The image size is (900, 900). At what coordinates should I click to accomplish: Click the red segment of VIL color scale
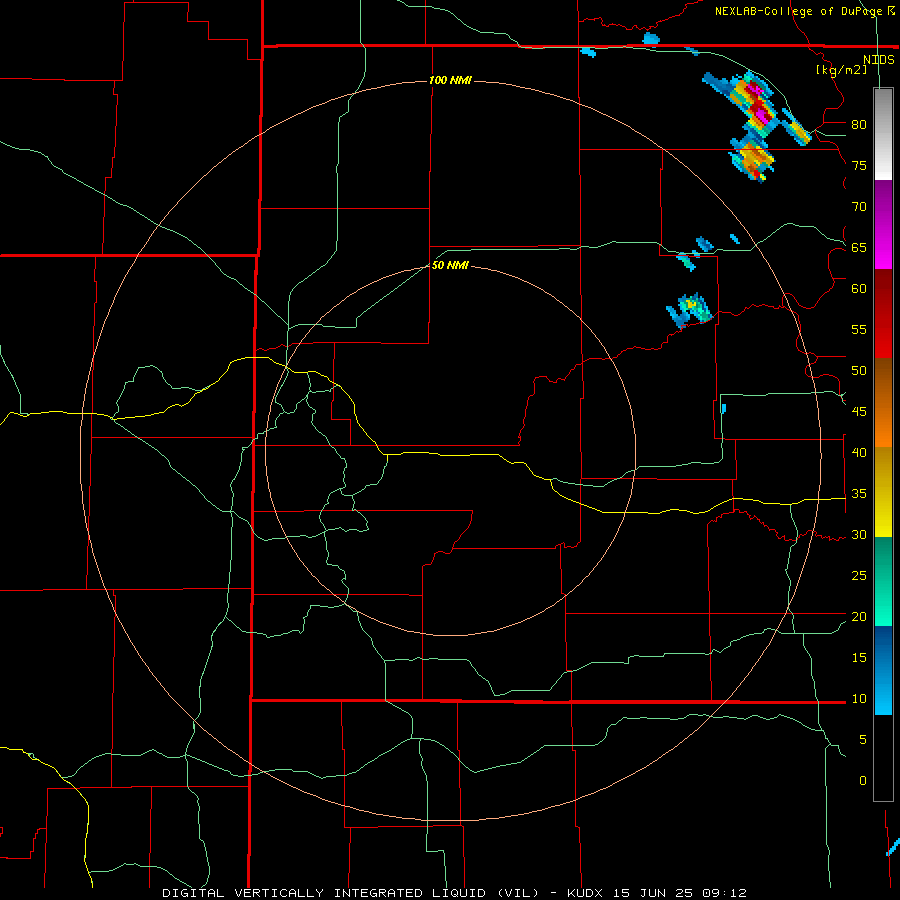883,314
